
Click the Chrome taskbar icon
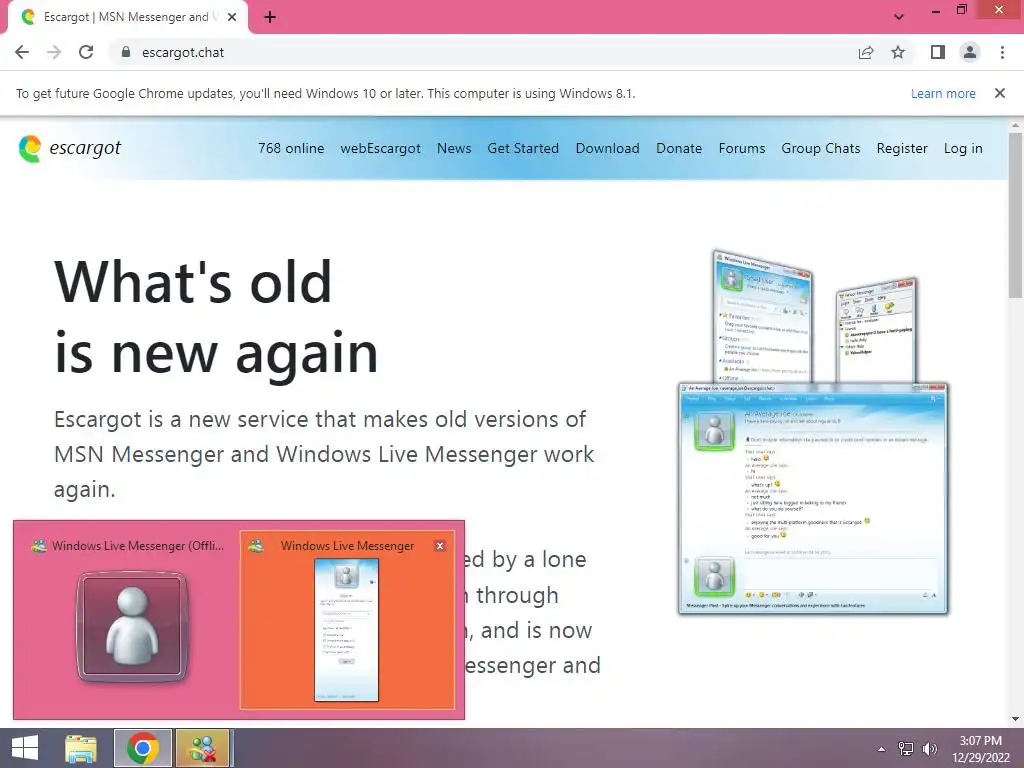click(143, 748)
